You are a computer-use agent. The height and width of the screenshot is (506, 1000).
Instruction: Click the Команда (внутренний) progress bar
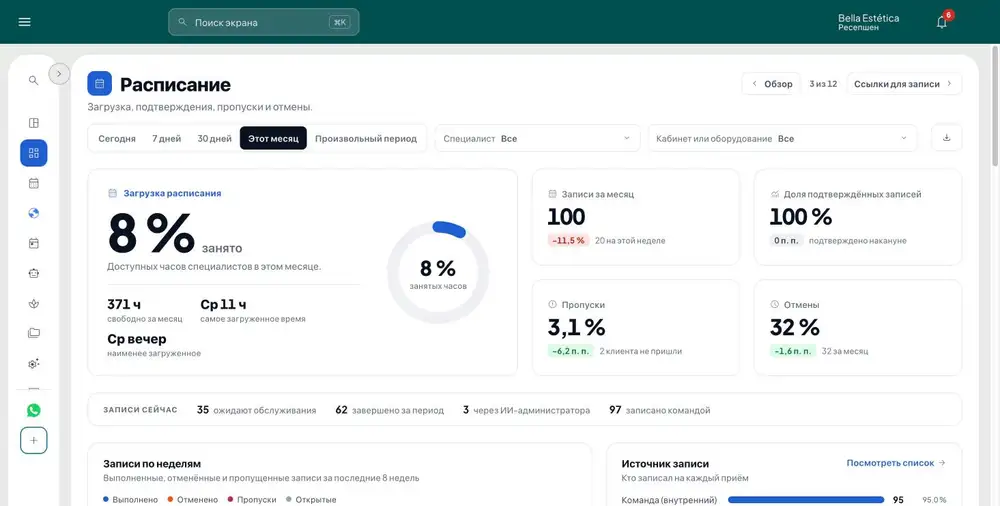(806, 500)
